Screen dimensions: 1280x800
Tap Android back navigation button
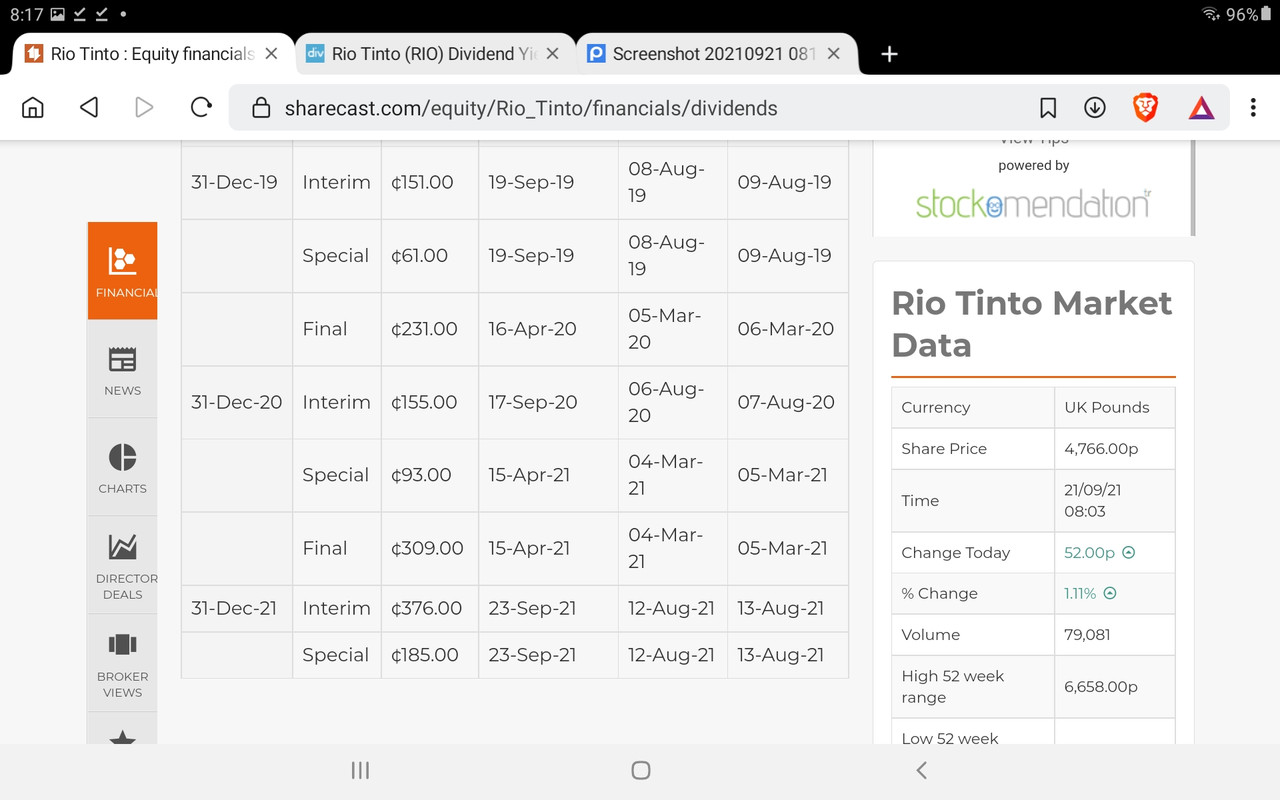pyautogui.click(x=921, y=770)
